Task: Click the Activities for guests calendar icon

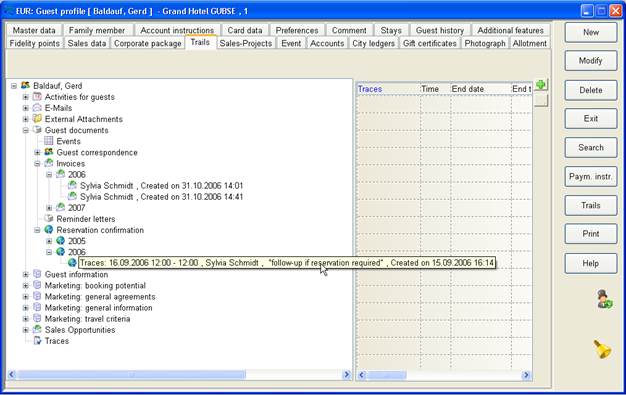Action: tap(37, 97)
